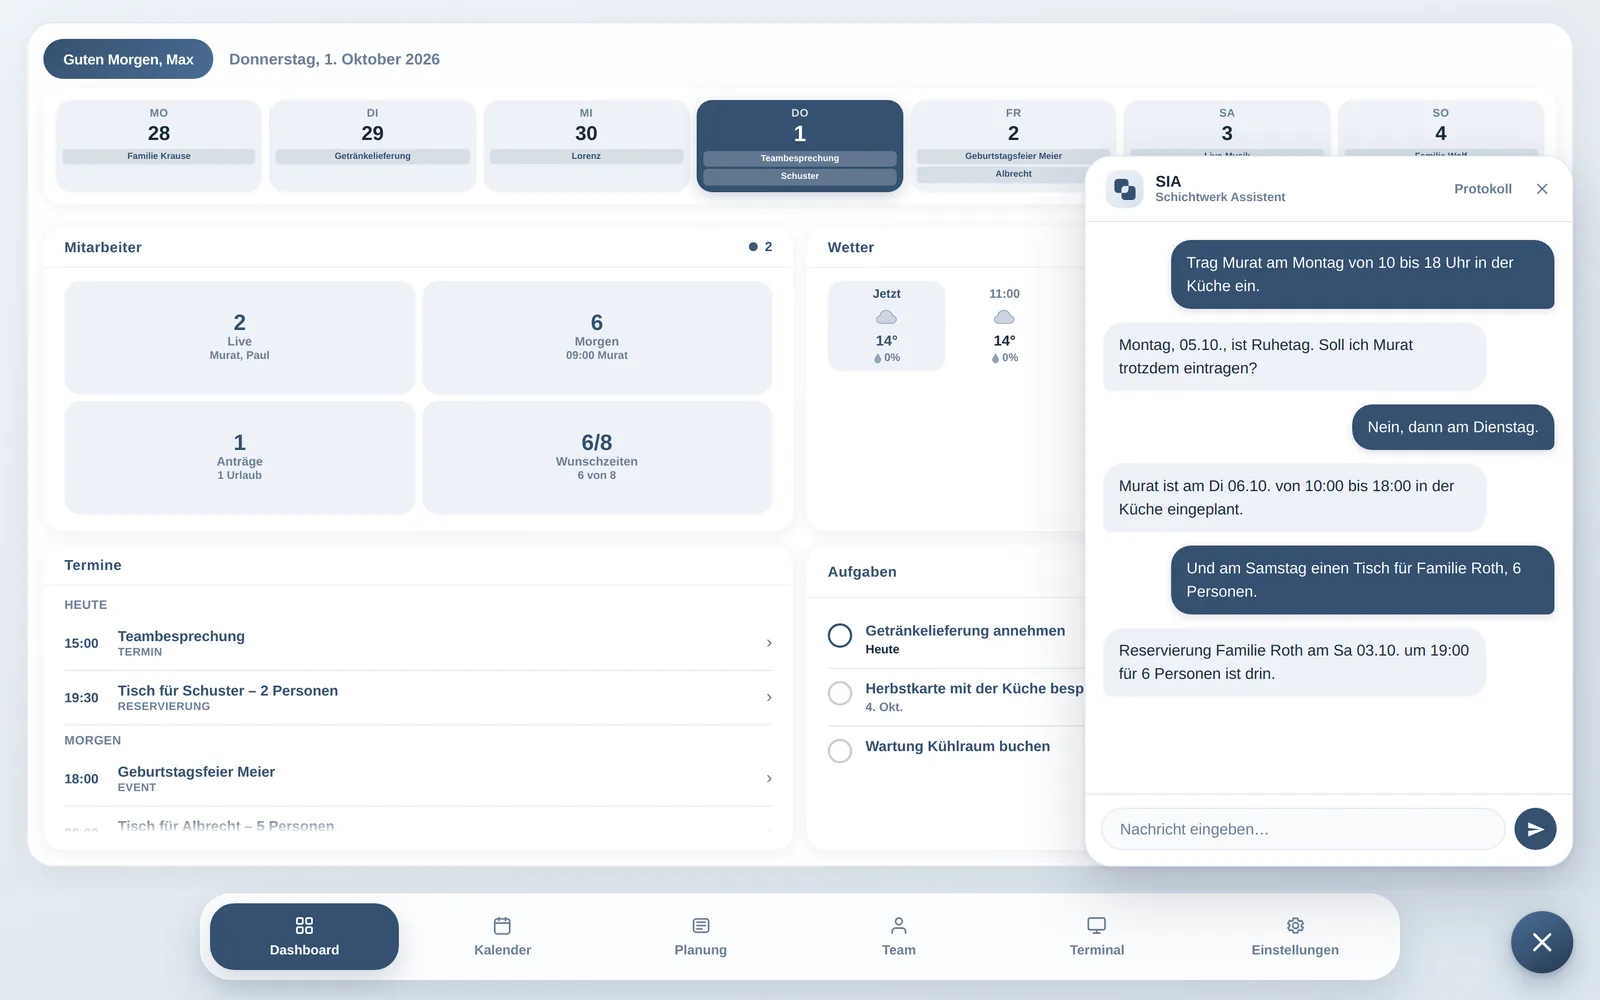The height and width of the screenshot is (1000, 1600).
Task: Select Wednesday 30 day card
Action: coord(586,145)
